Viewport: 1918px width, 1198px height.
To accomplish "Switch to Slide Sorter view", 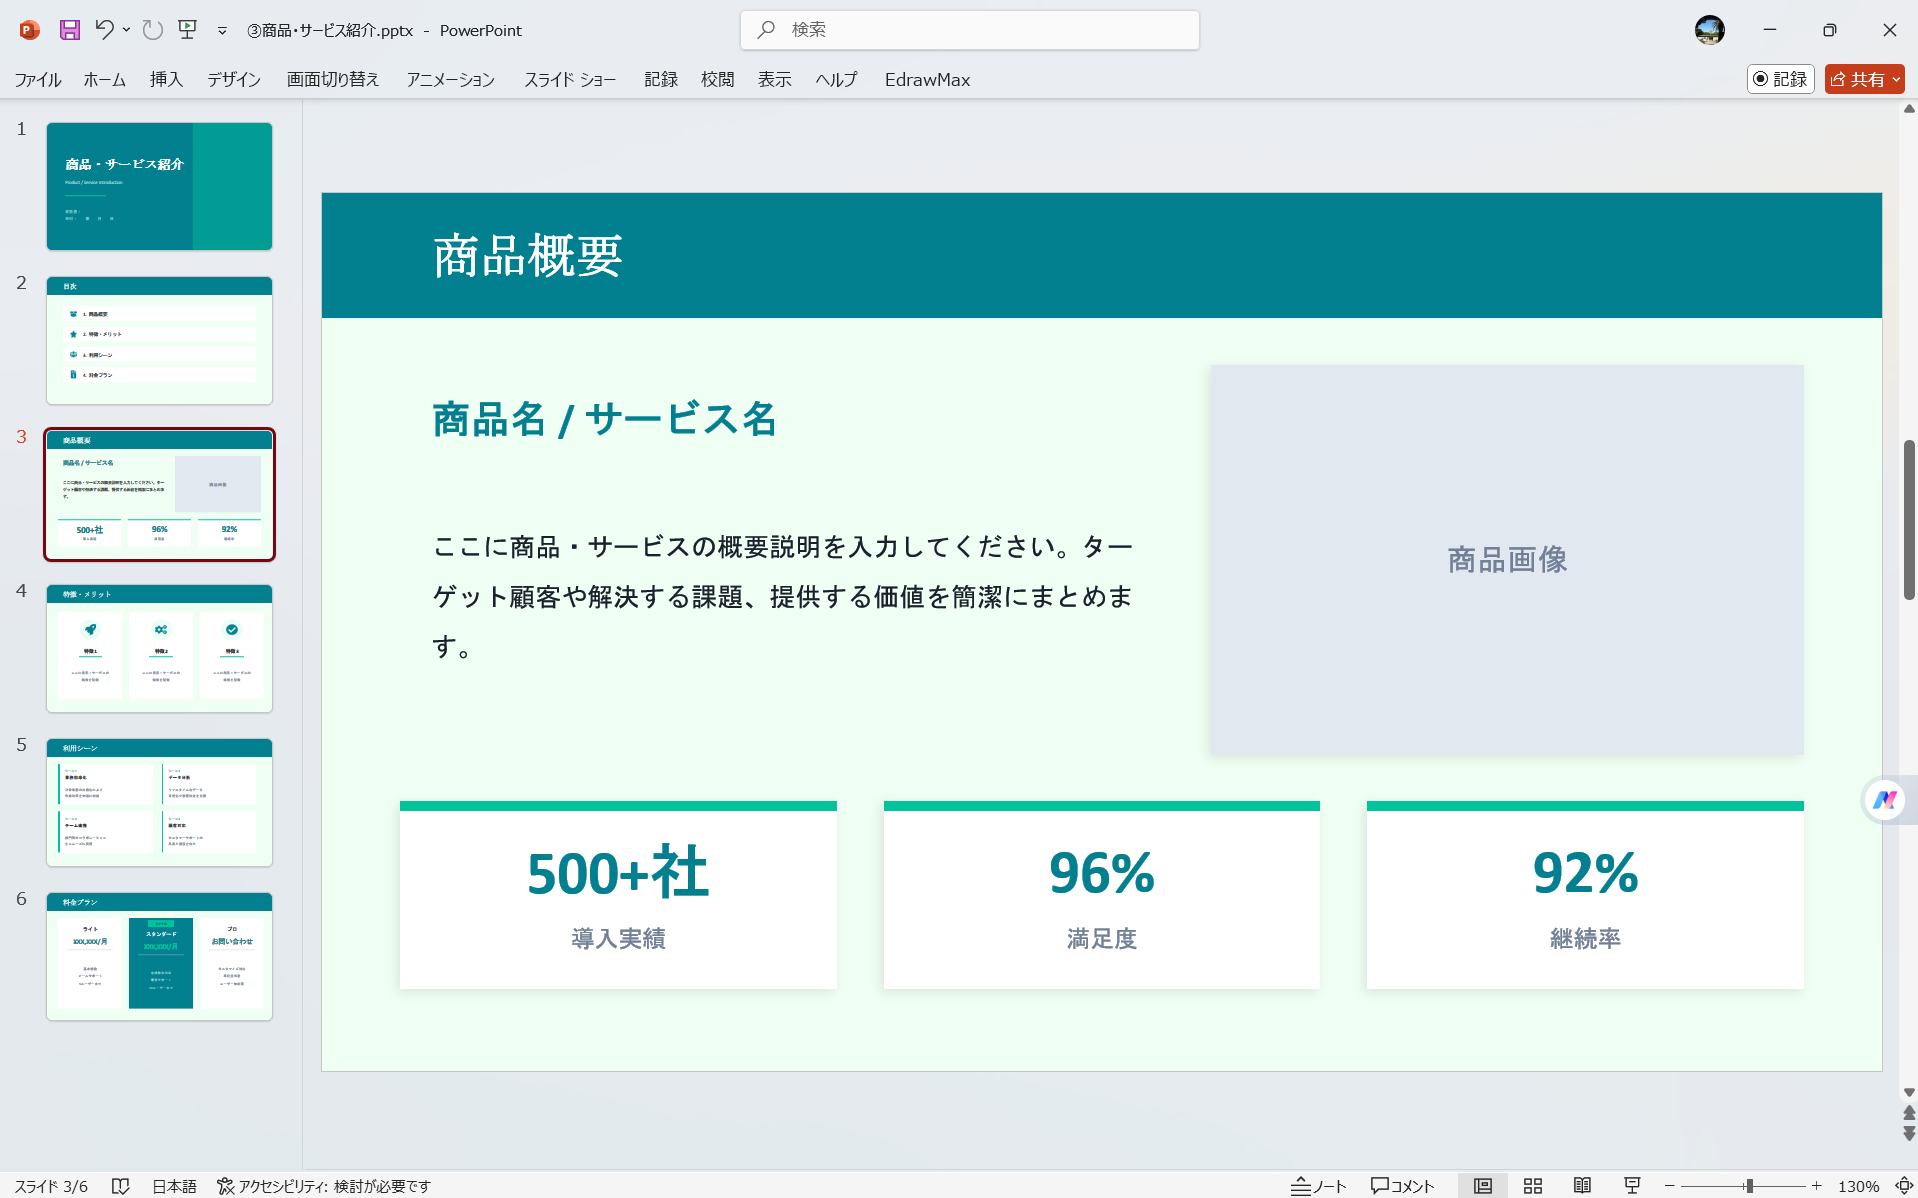I will click(x=1533, y=1186).
